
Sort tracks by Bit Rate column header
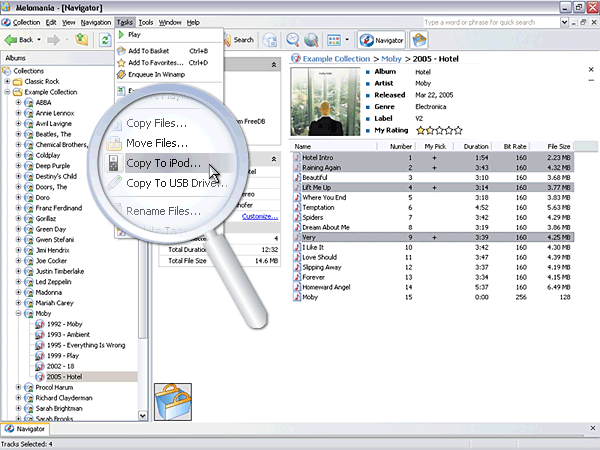pyautogui.click(x=511, y=147)
